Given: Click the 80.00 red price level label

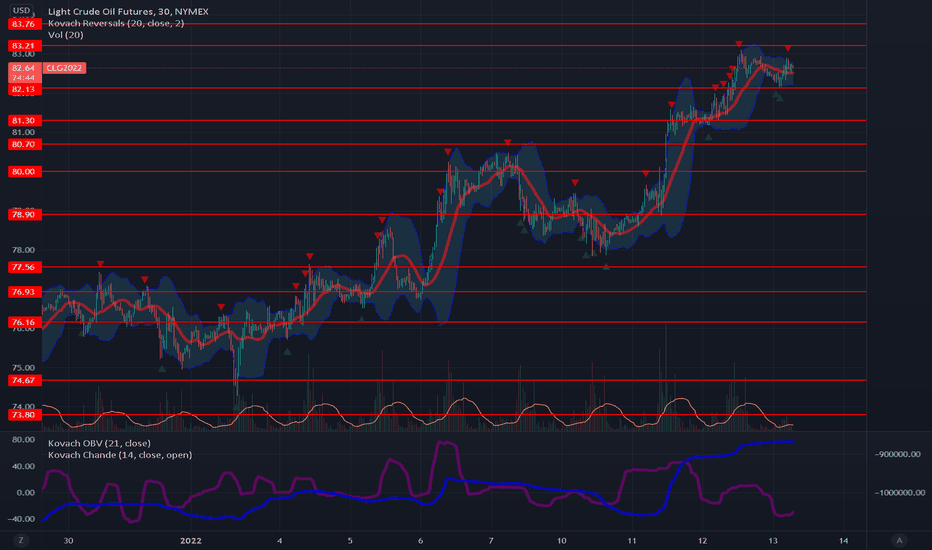Looking at the screenshot, I should point(25,171).
